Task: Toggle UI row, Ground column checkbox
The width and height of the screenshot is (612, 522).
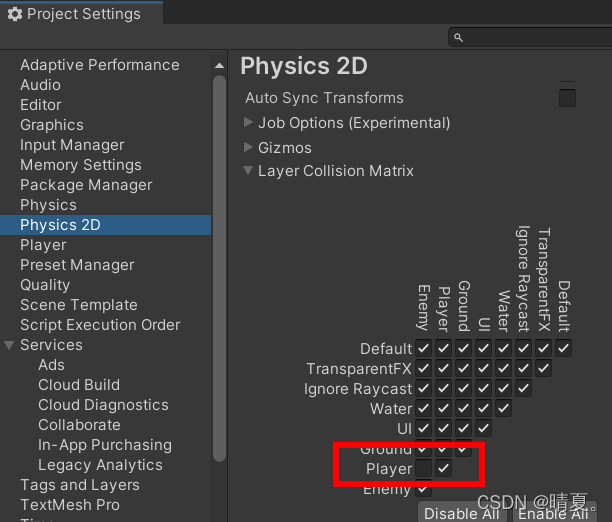Action: pyautogui.click(x=463, y=428)
